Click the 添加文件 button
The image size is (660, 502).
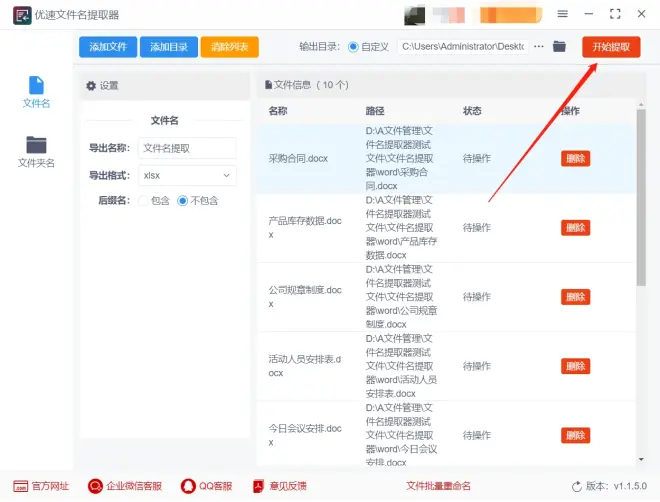point(108,47)
